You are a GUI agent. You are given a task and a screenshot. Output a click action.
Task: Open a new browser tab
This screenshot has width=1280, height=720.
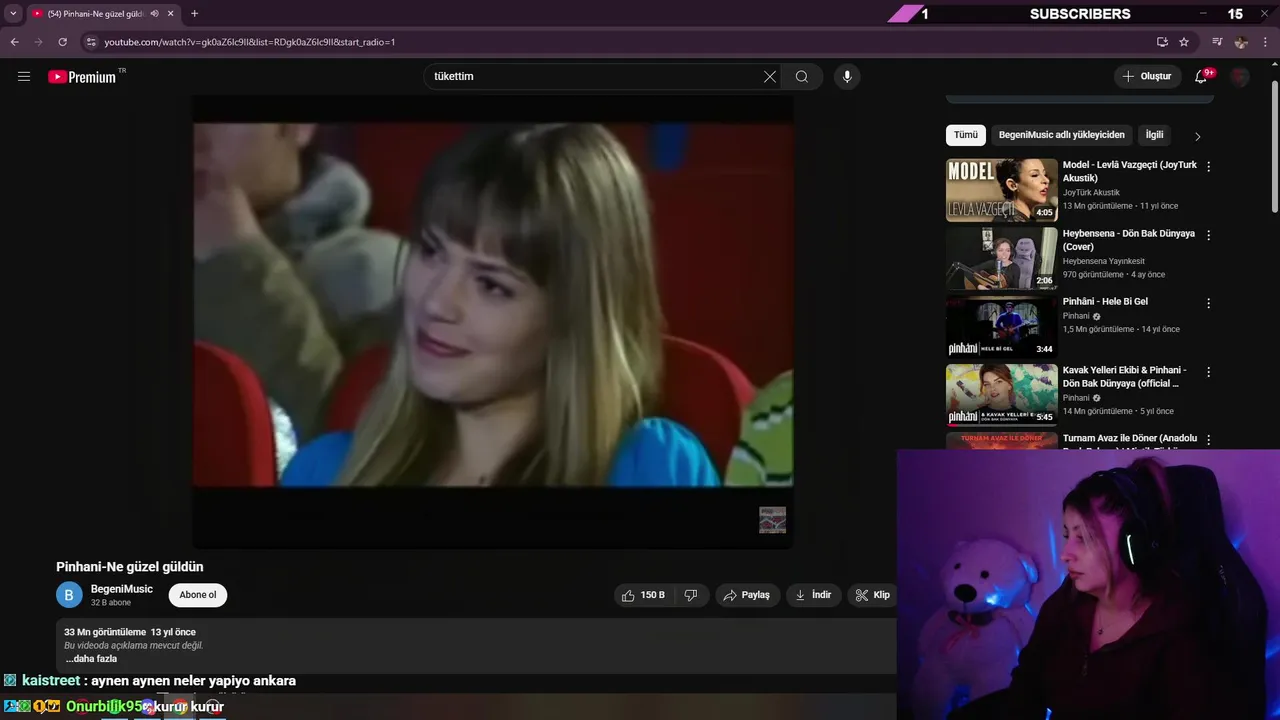point(194,13)
